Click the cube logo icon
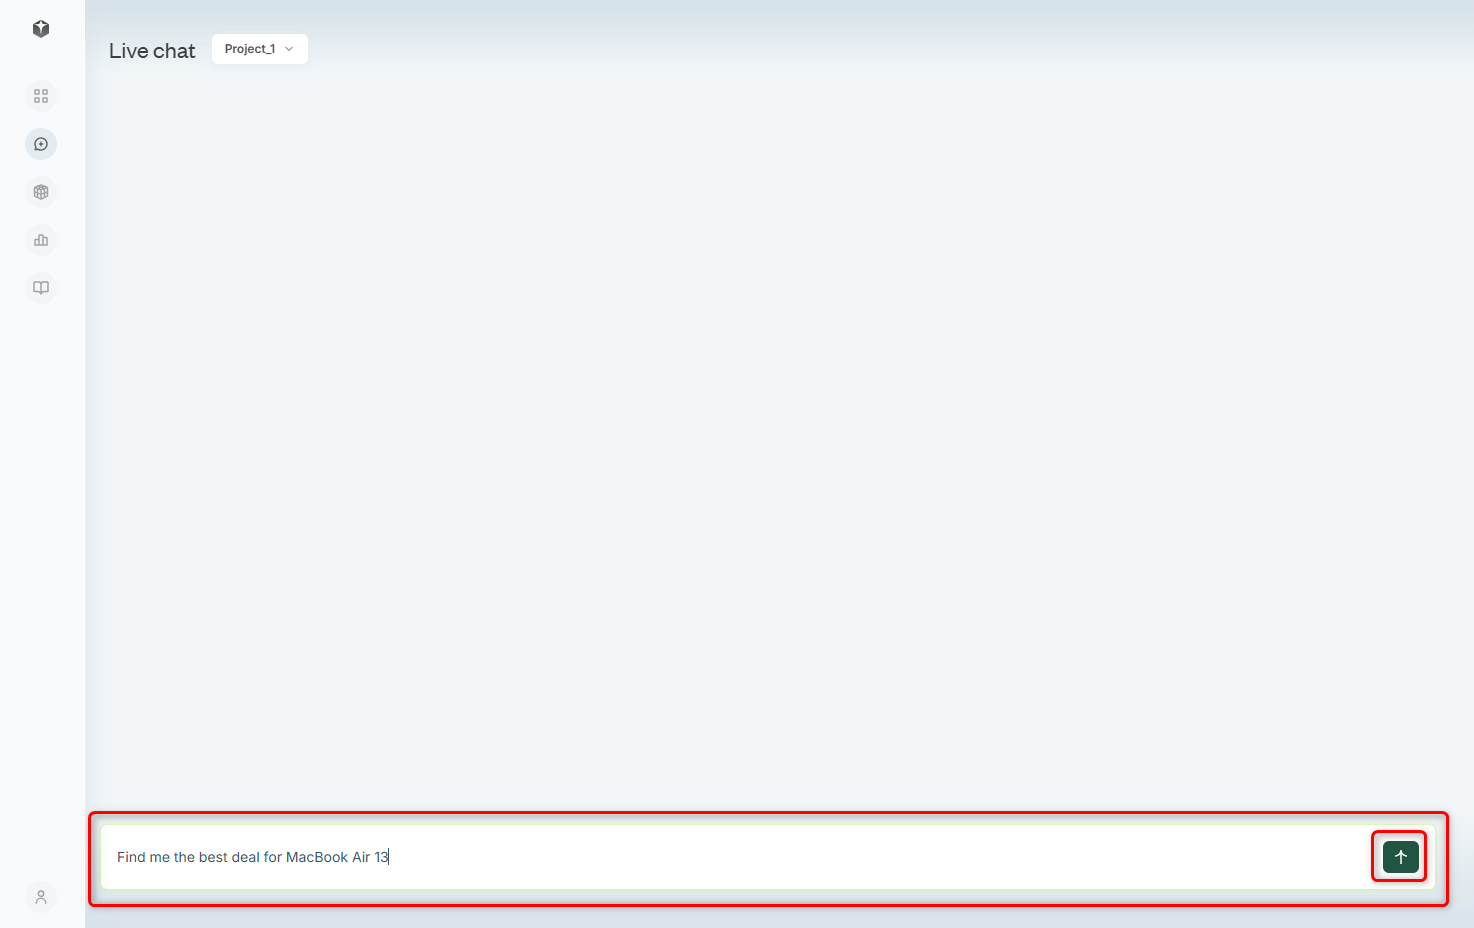The width and height of the screenshot is (1474, 928). (41, 29)
